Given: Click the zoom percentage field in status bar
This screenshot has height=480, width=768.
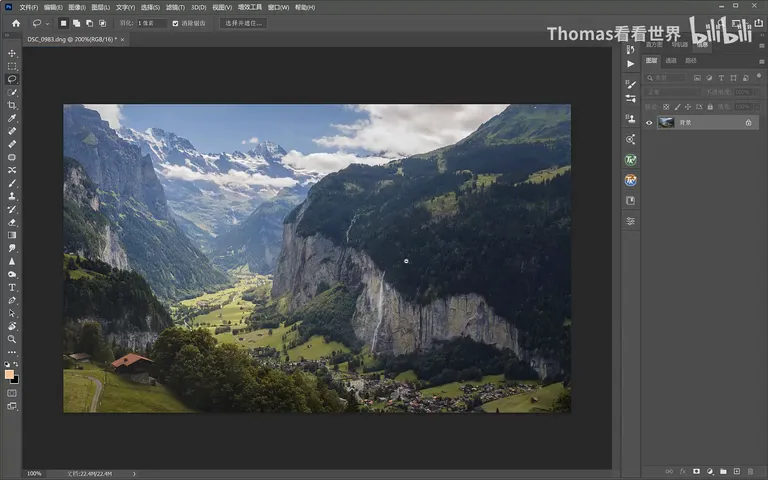Looking at the screenshot, I should click(34, 474).
